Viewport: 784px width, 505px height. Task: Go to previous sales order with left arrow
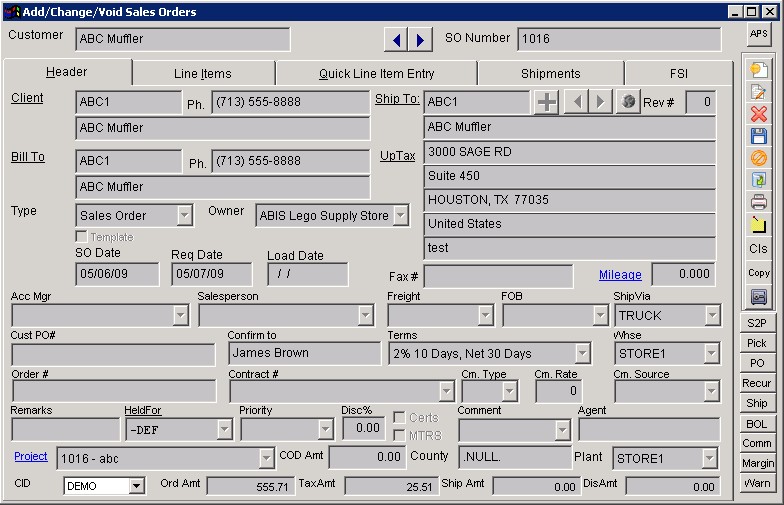[x=397, y=39]
